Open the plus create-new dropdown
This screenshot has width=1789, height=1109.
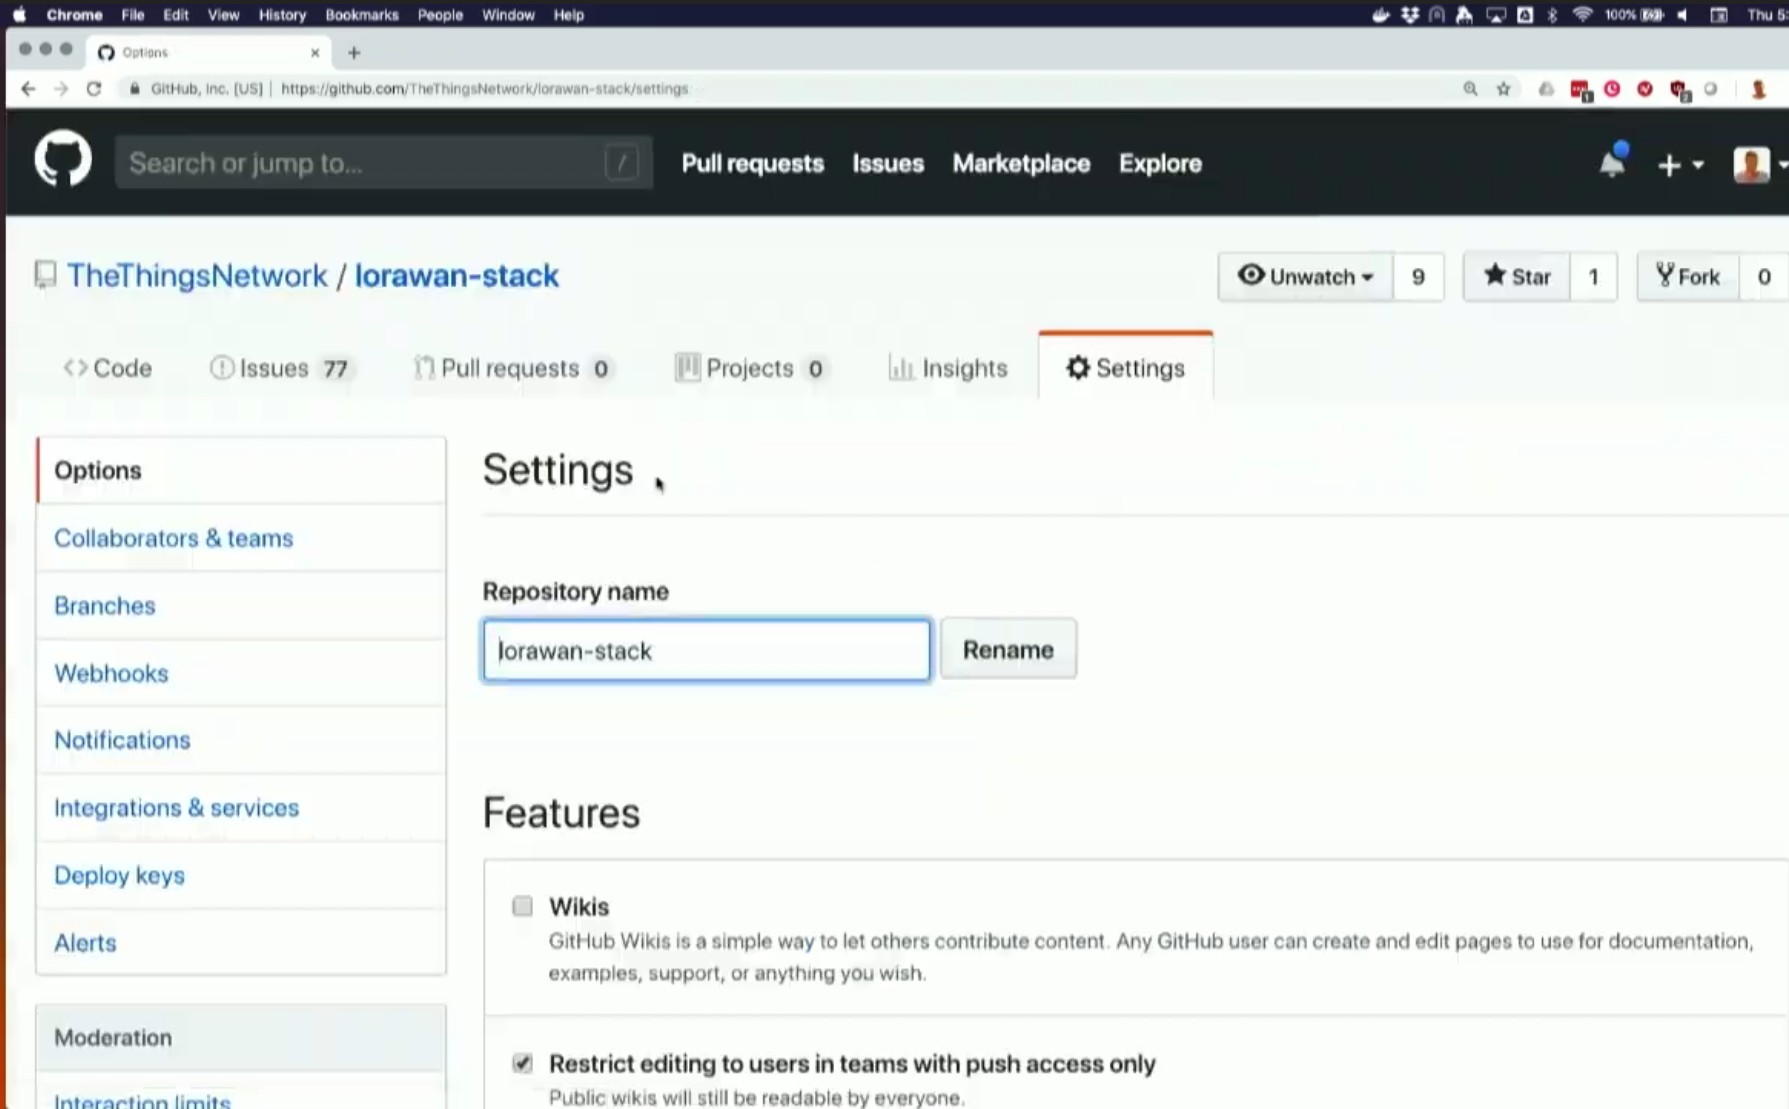coord(1680,165)
